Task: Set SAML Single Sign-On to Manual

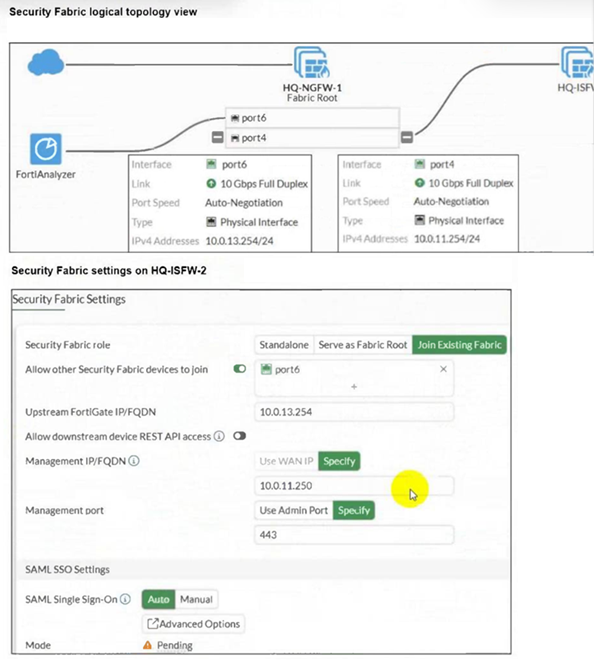Action: coord(196,599)
